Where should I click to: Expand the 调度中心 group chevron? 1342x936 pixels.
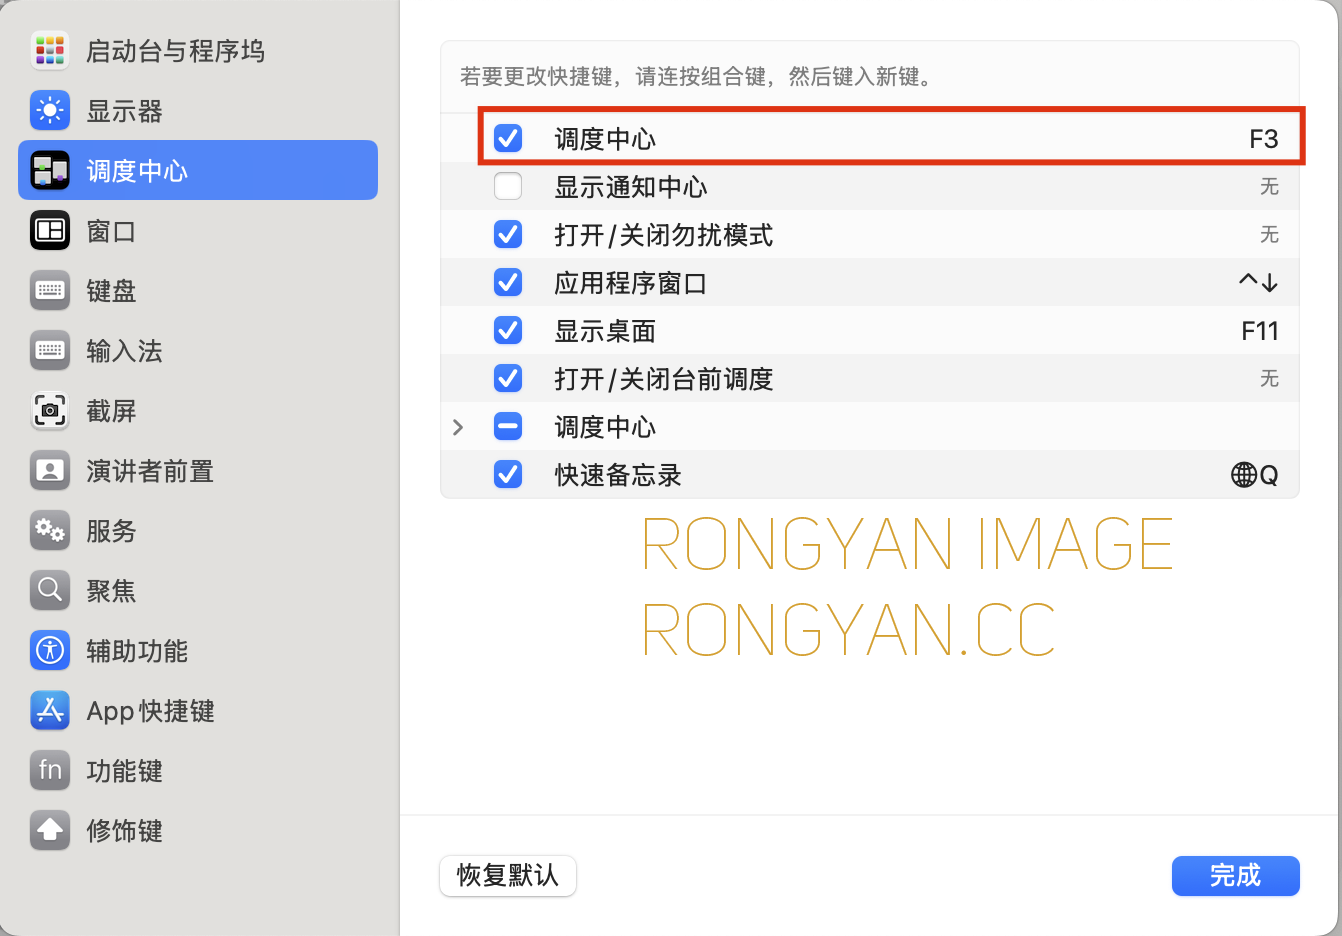458,427
